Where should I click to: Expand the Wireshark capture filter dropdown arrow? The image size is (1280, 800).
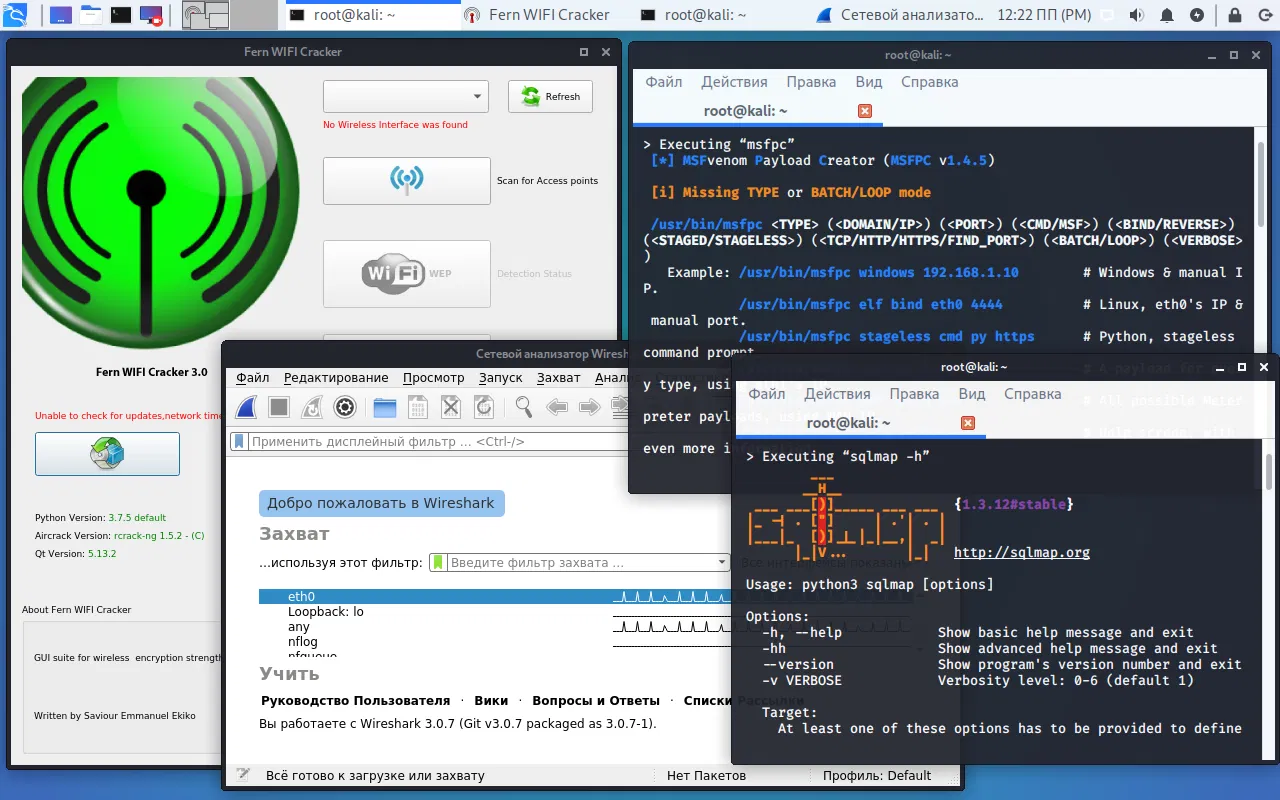723,563
